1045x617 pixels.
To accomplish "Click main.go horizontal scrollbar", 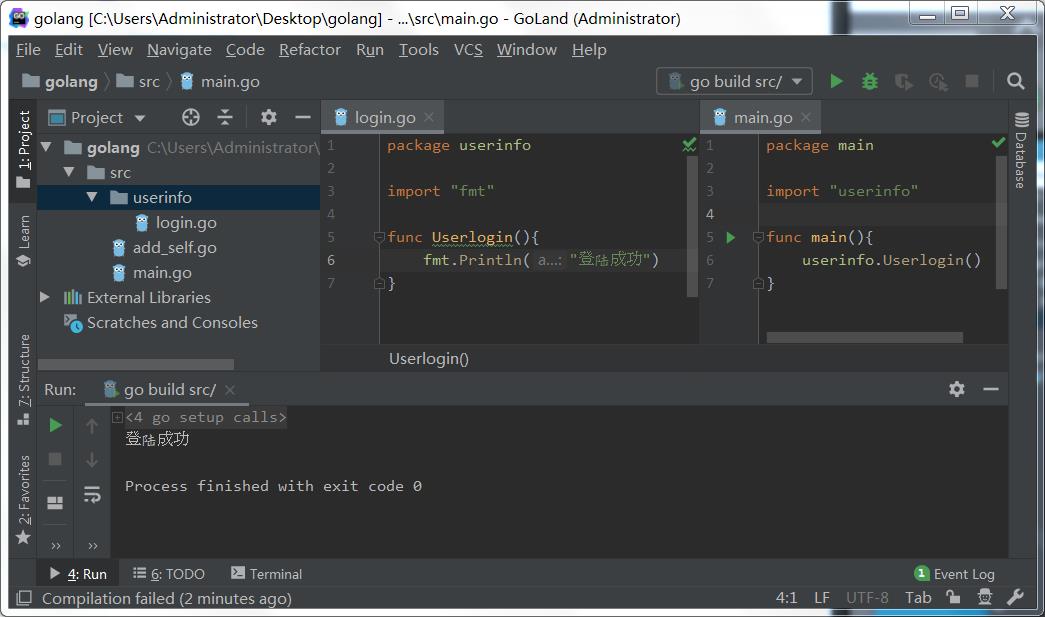I will point(864,338).
